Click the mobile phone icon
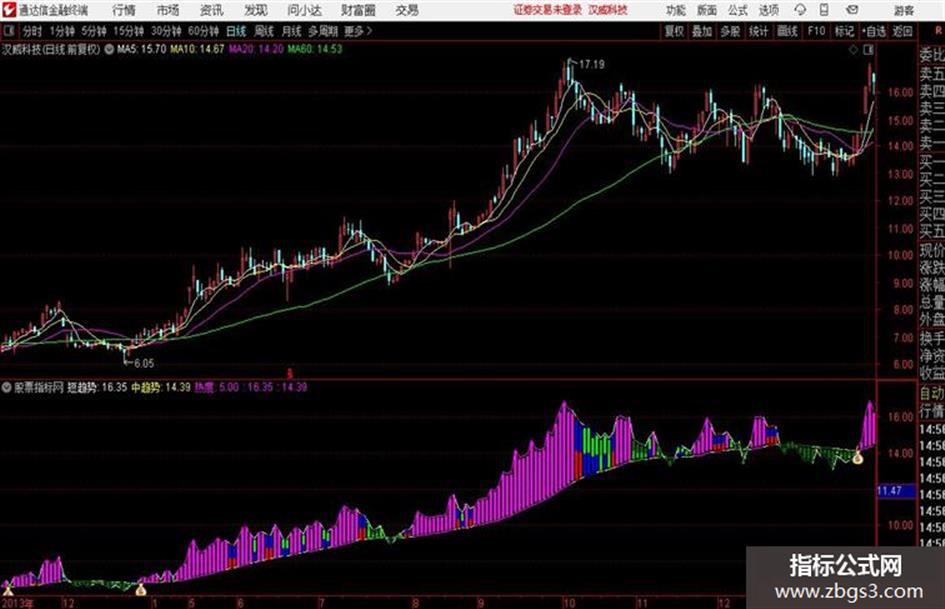 click(824, 10)
